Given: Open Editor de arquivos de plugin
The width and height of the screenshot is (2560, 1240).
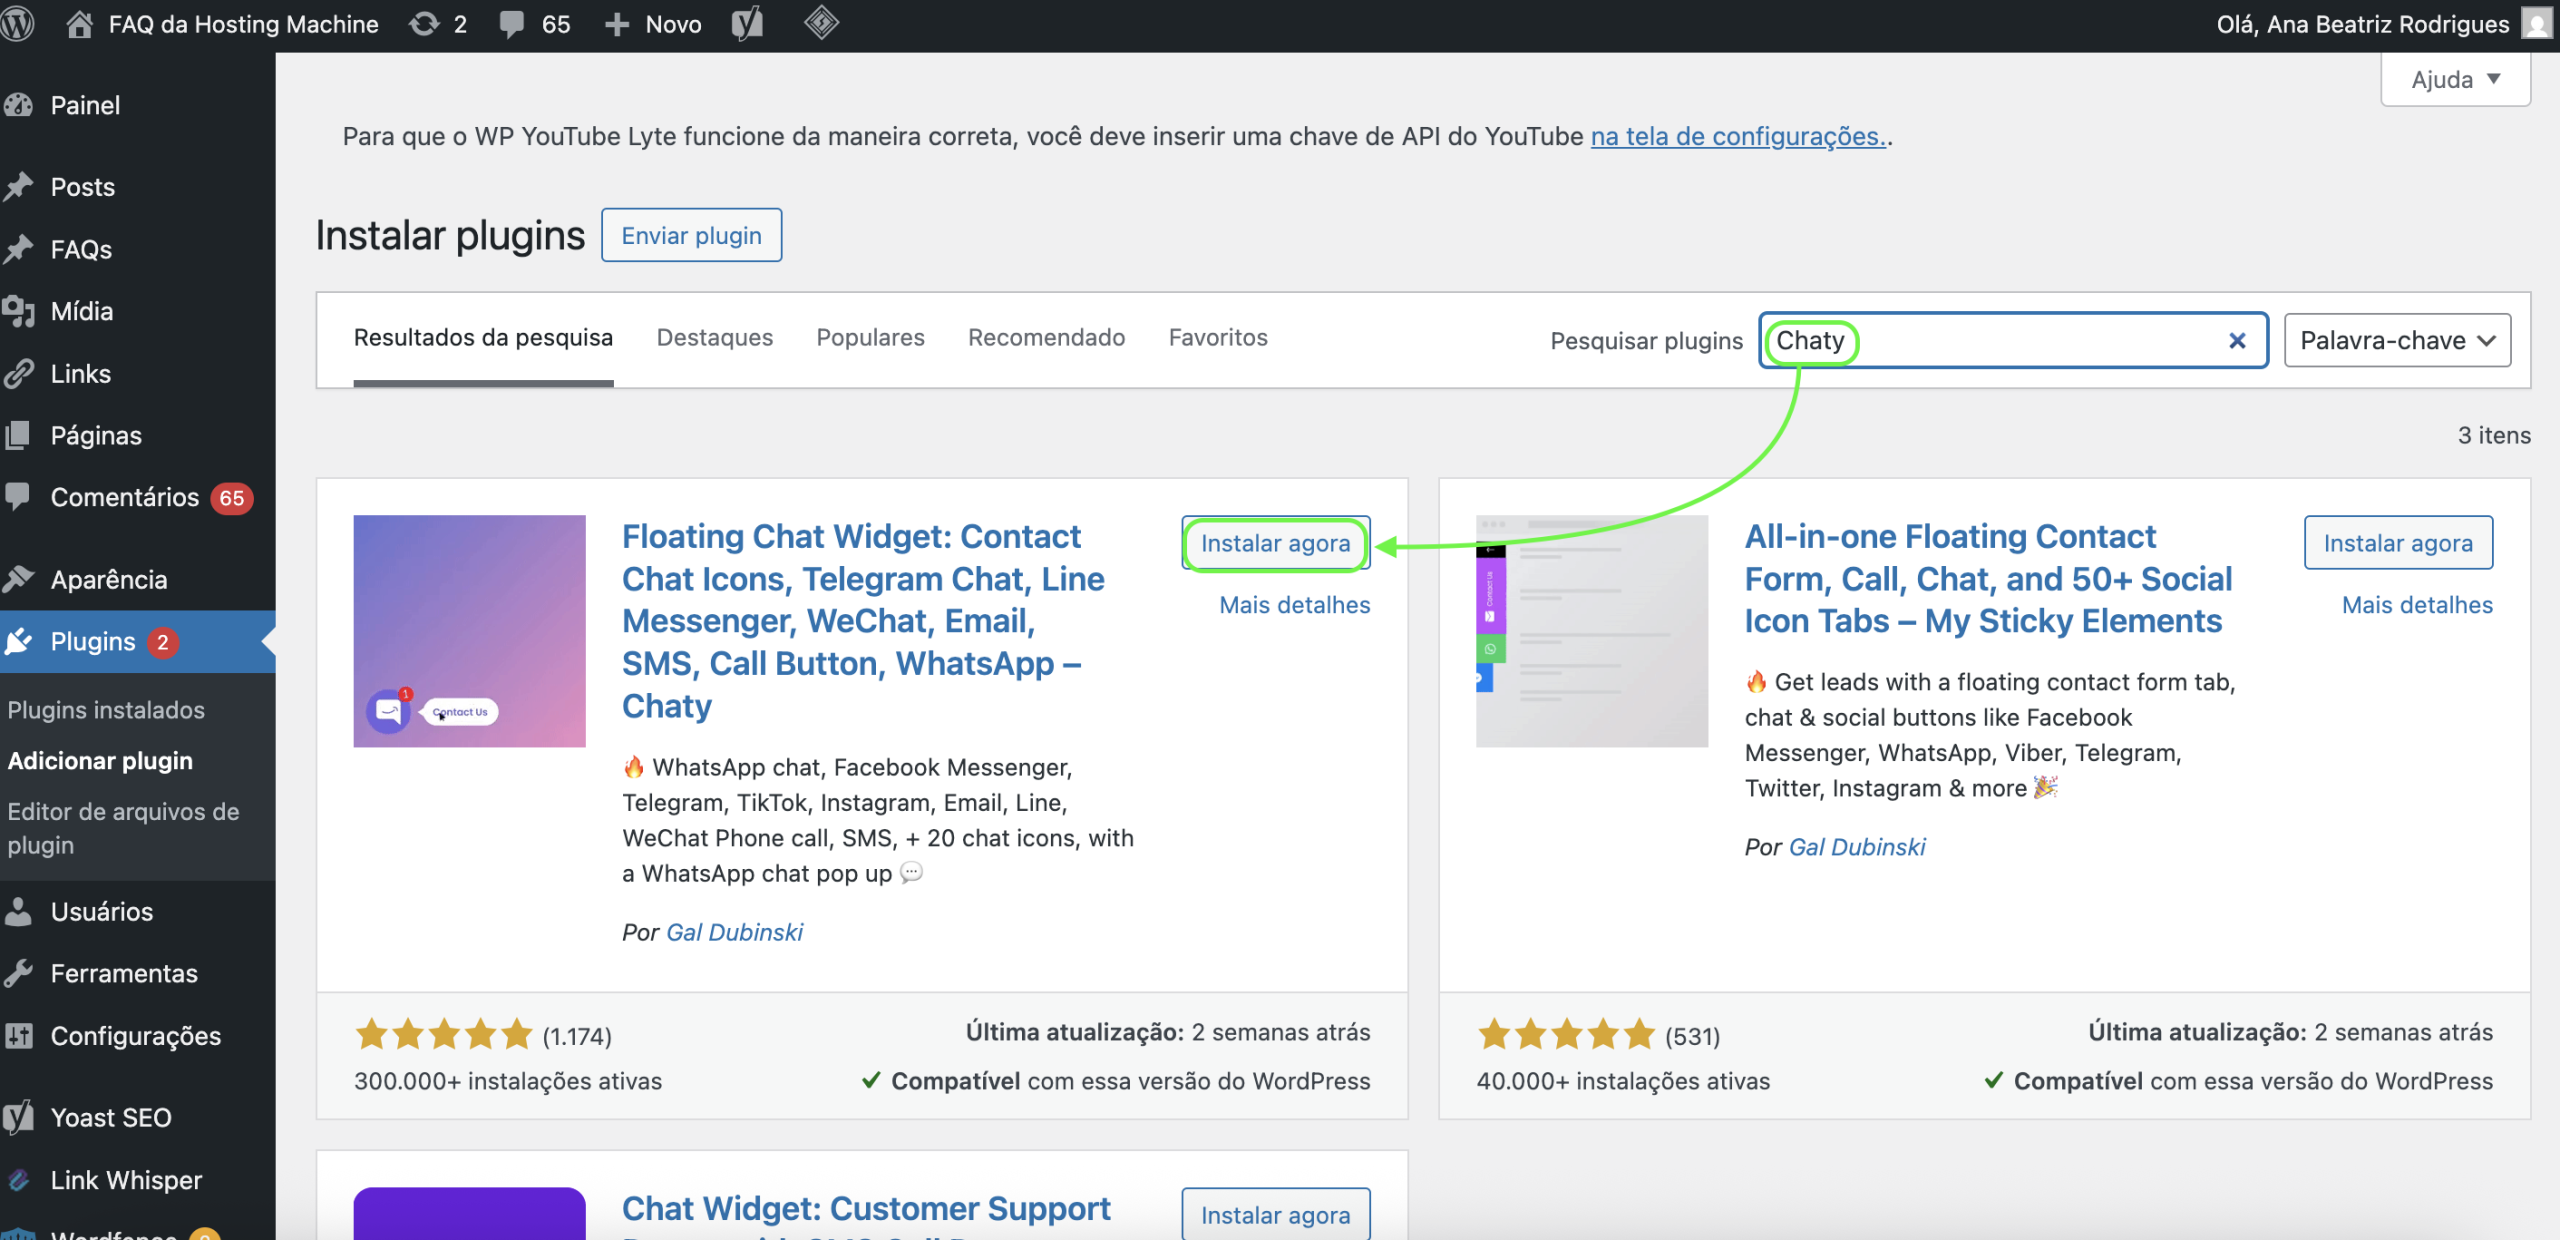Looking at the screenshot, I should pos(124,828).
